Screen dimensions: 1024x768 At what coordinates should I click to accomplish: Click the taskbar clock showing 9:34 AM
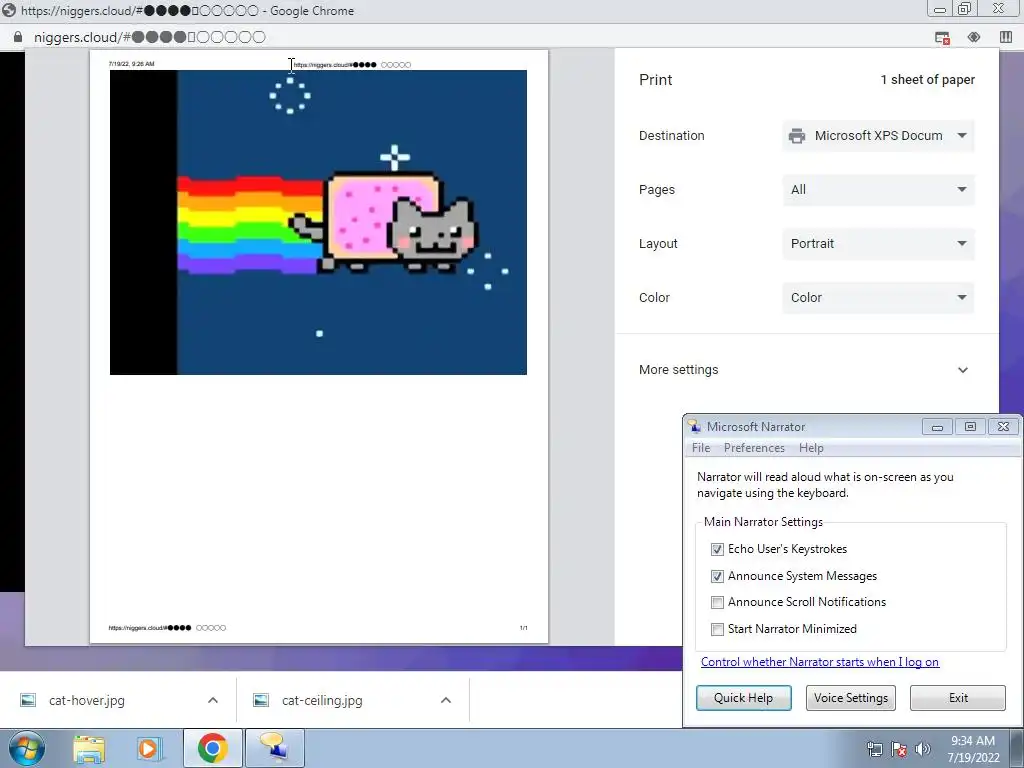pos(973,748)
